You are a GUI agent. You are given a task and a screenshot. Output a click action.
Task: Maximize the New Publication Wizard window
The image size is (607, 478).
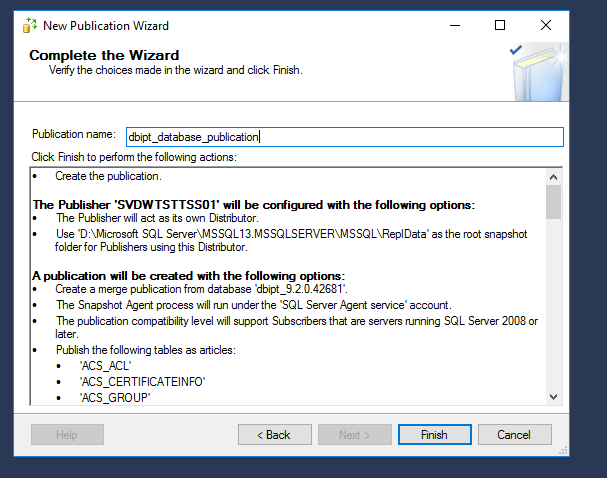(500, 26)
